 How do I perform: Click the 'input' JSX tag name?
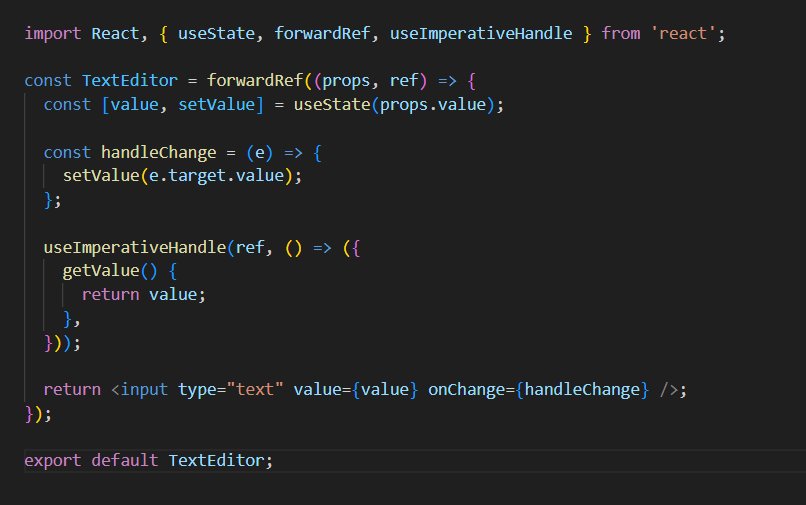(x=144, y=390)
